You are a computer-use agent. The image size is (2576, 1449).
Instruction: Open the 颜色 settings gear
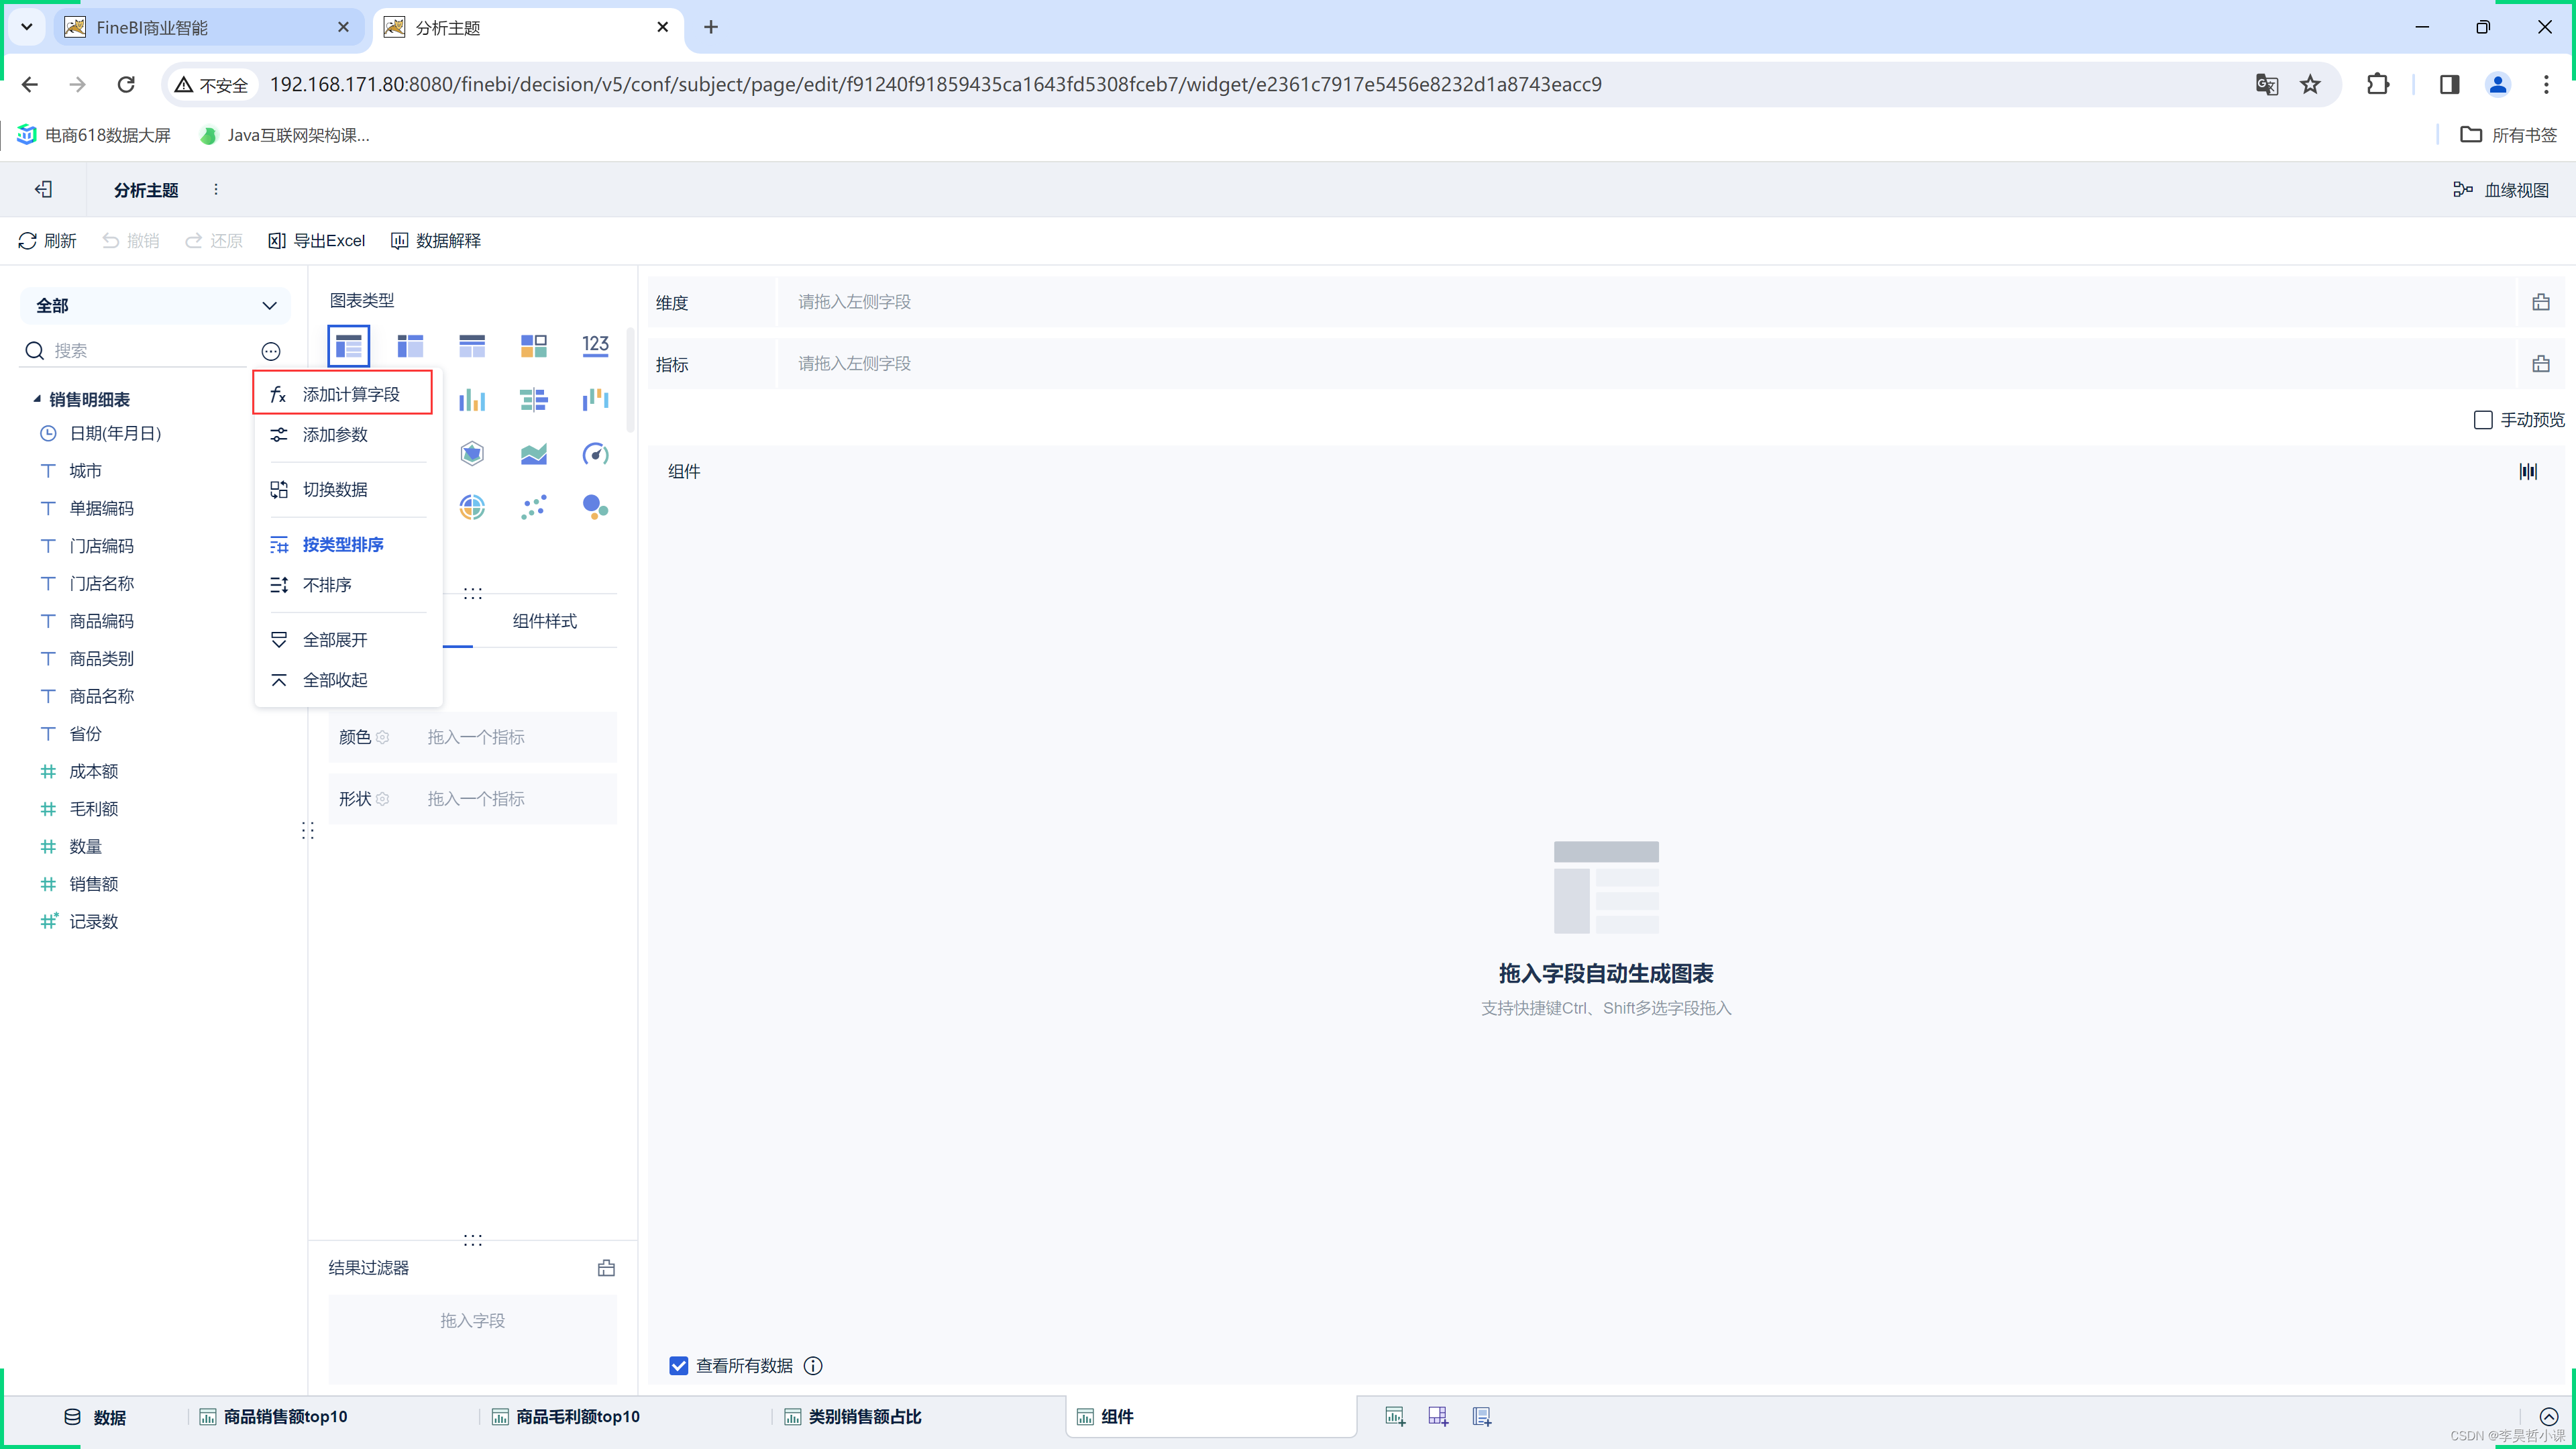pos(382,738)
